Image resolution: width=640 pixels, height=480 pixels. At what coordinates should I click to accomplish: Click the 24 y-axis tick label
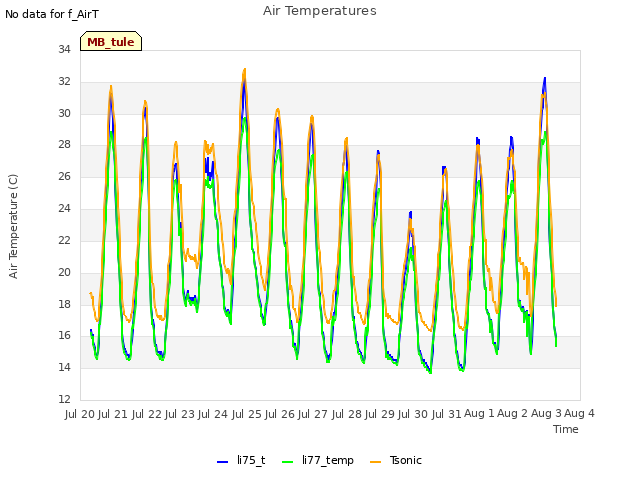click(64, 209)
